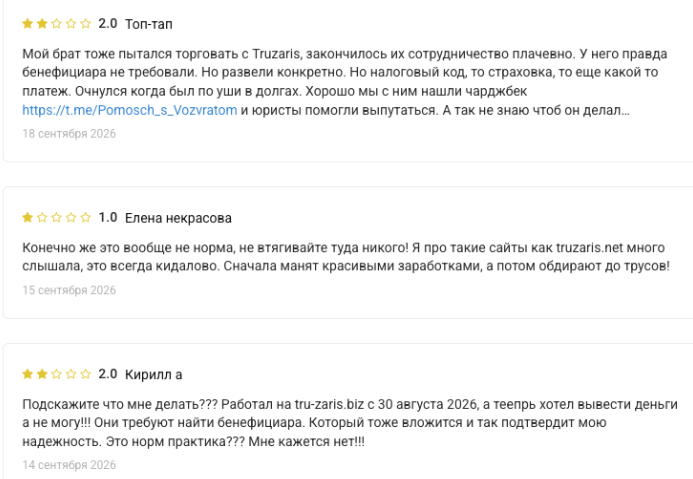693x479 pixels.
Task: Click the 2.0 rating of Кирилл а
Action: pos(107,374)
